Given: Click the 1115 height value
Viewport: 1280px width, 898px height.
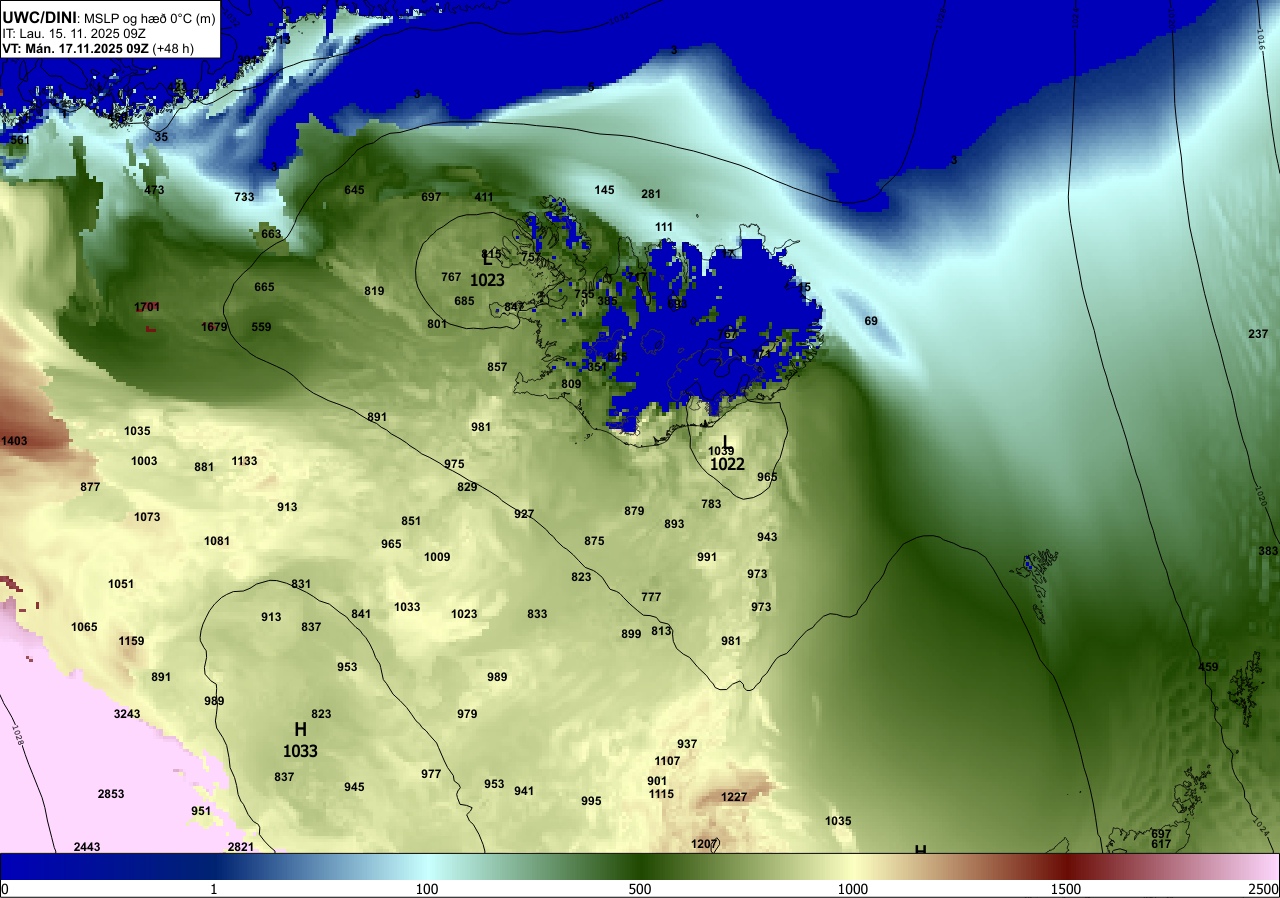Looking at the screenshot, I should pos(661,794).
